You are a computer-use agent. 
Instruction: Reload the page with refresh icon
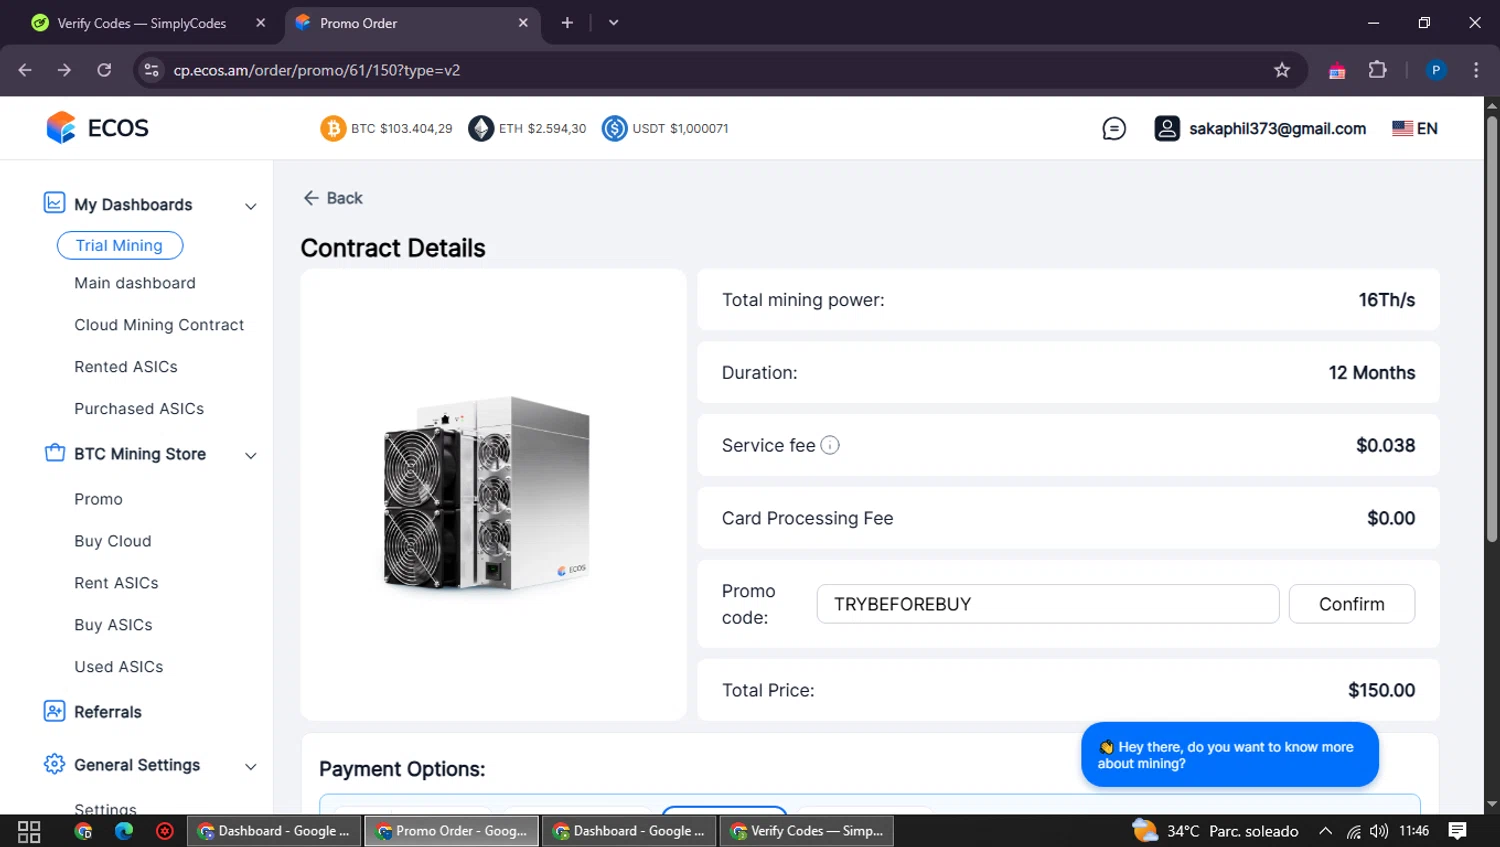click(x=104, y=70)
